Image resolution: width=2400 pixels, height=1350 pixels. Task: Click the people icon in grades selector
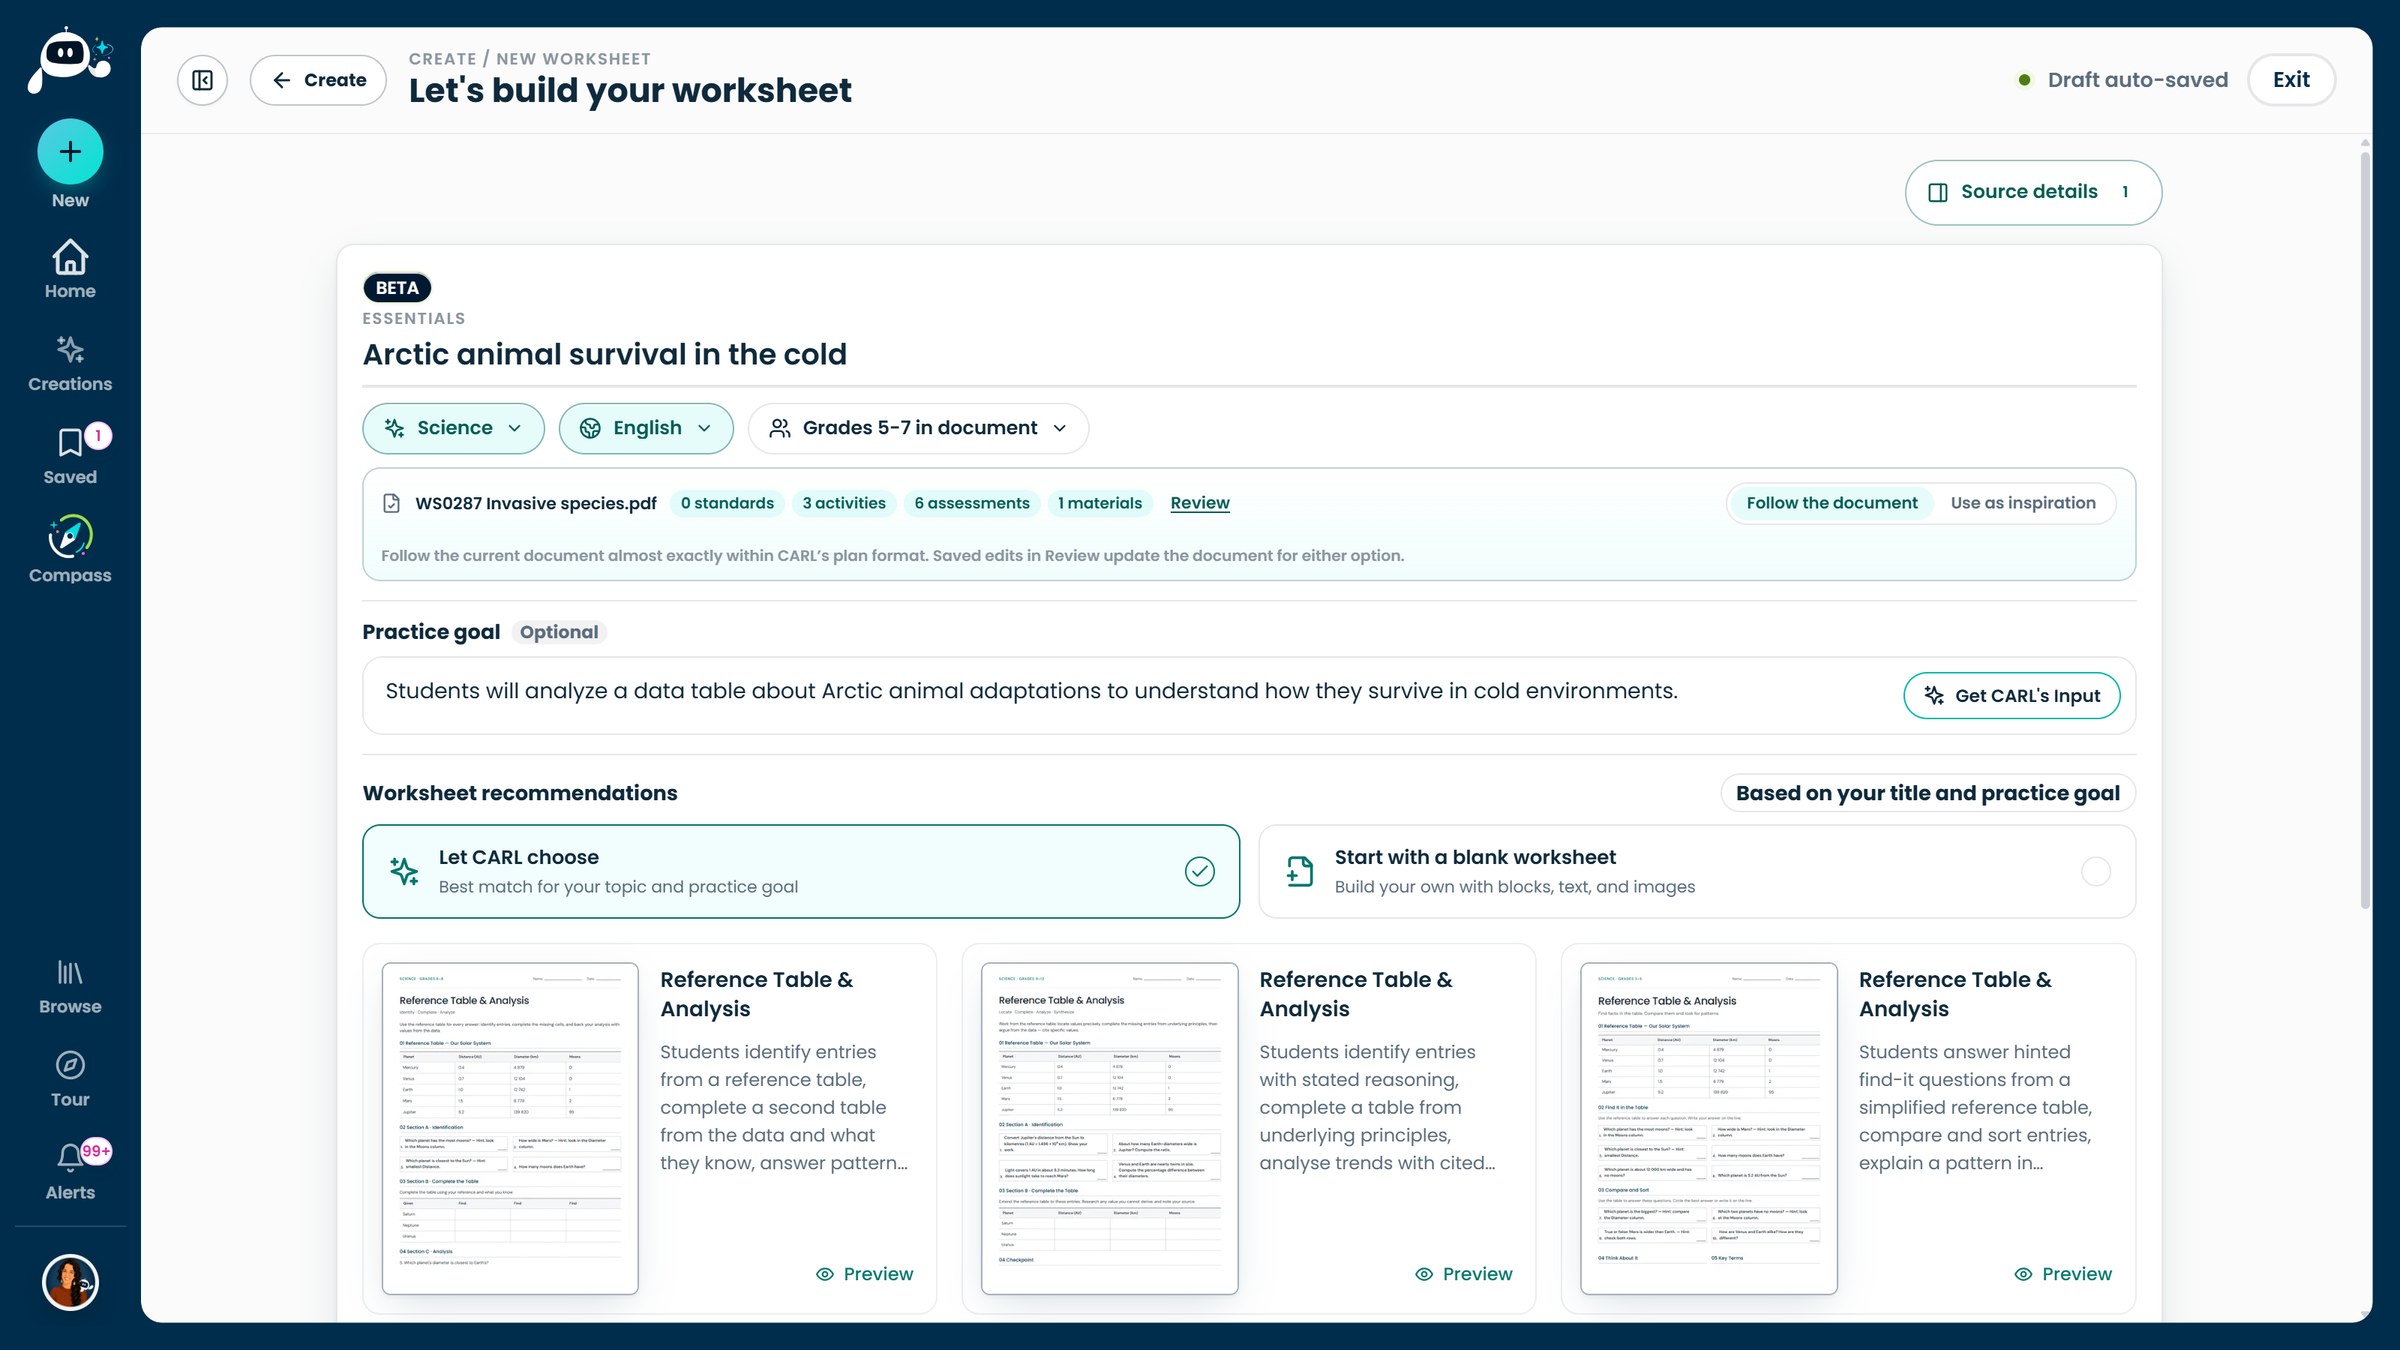pyautogui.click(x=779, y=428)
